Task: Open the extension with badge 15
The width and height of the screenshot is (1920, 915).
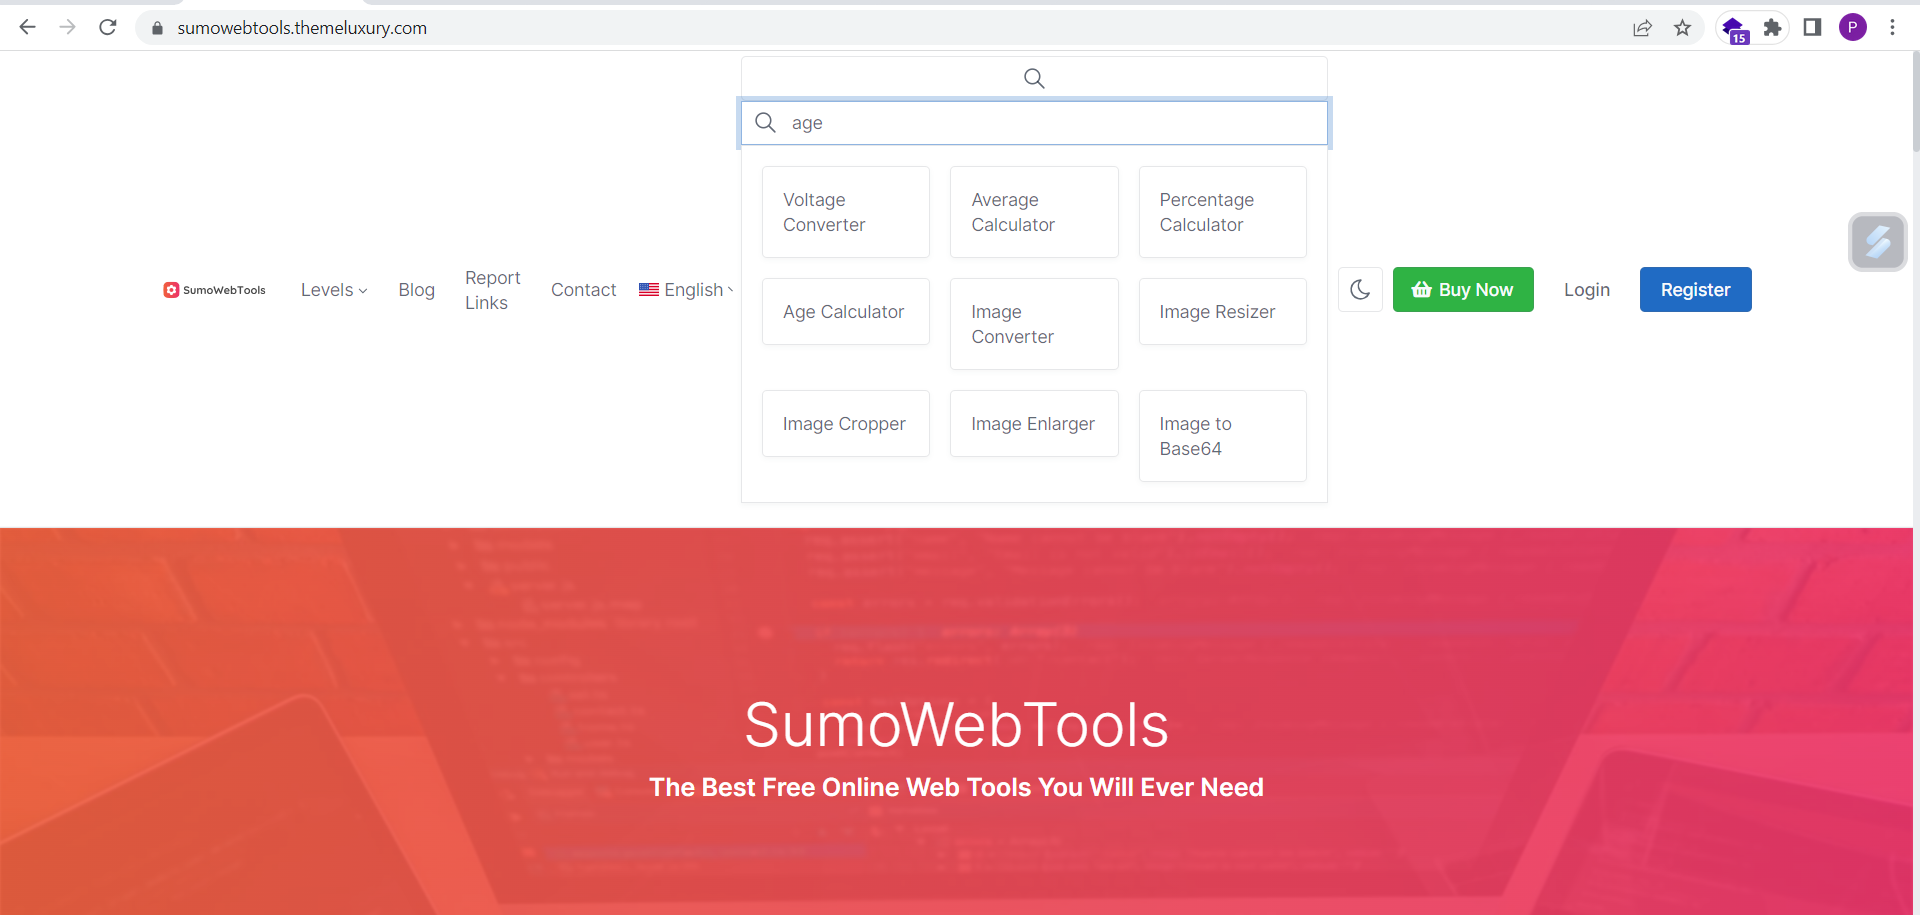Action: (1734, 28)
